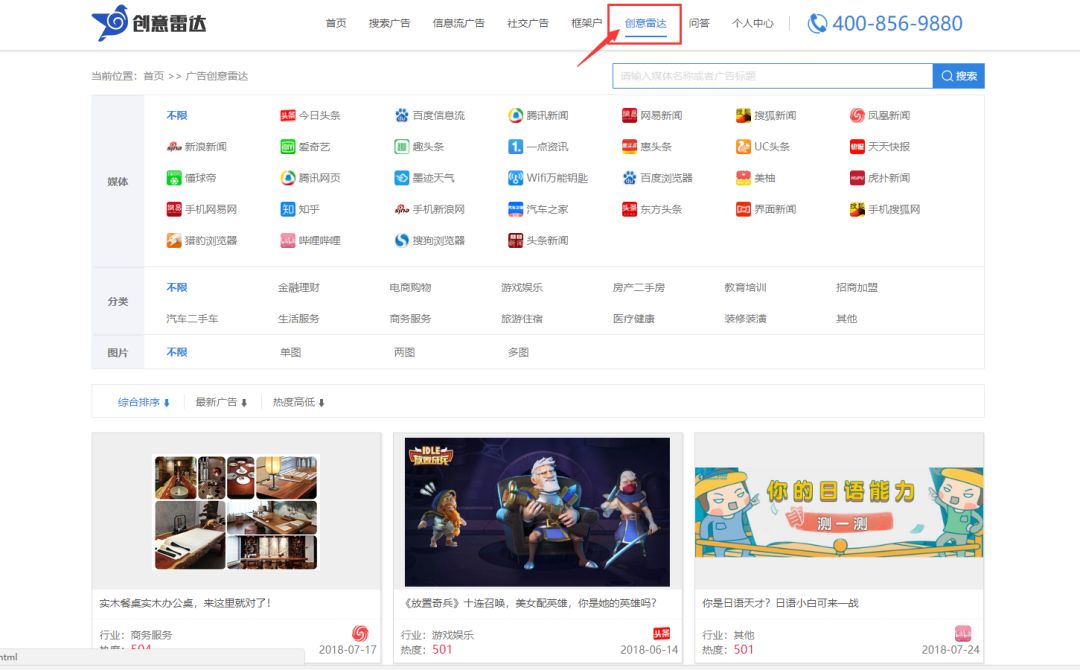The height and width of the screenshot is (670, 1080).
Task: Click the blue 搜索 button
Action: (959, 76)
